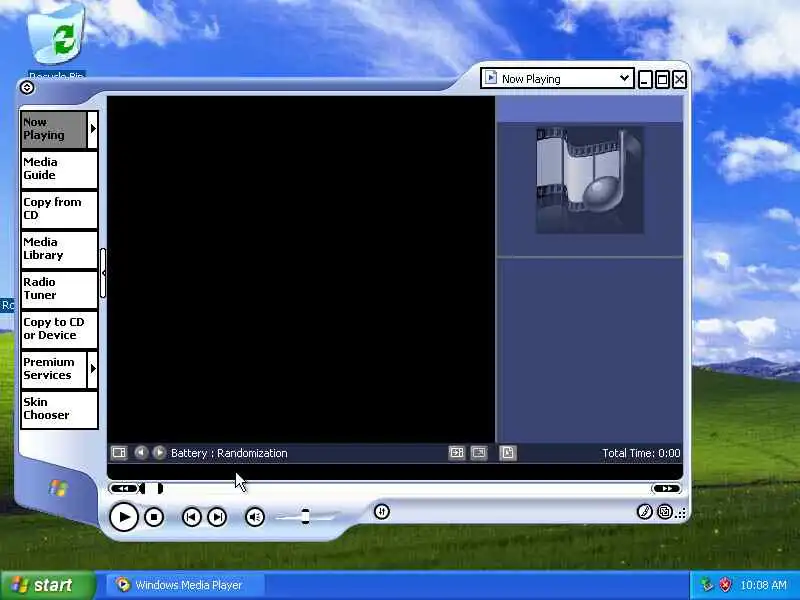Open the Recycle Bin desktop icon
This screenshot has width=800, height=600.
57,41
